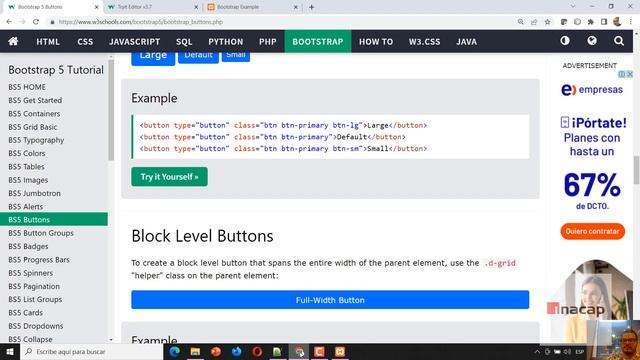Open BS5 Alerts in sidebar
The image size is (640, 360).
click(25, 207)
